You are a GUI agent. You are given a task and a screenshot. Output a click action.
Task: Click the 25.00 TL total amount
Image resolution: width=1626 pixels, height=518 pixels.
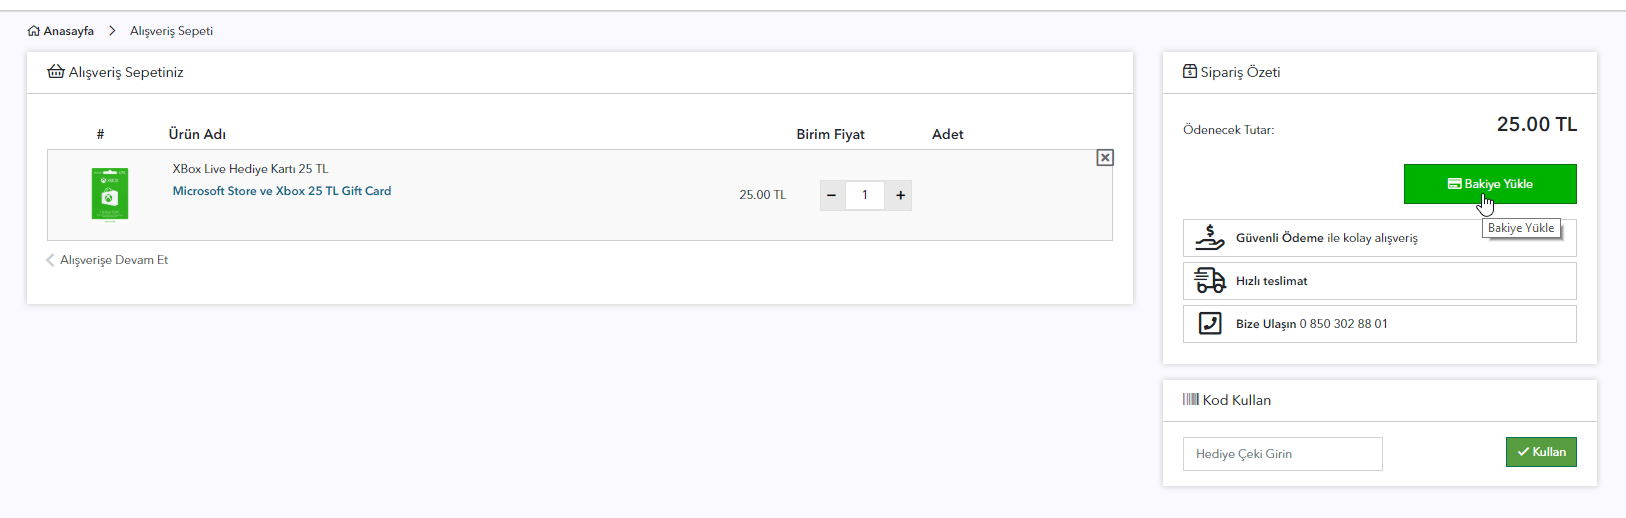coord(1537,124)
